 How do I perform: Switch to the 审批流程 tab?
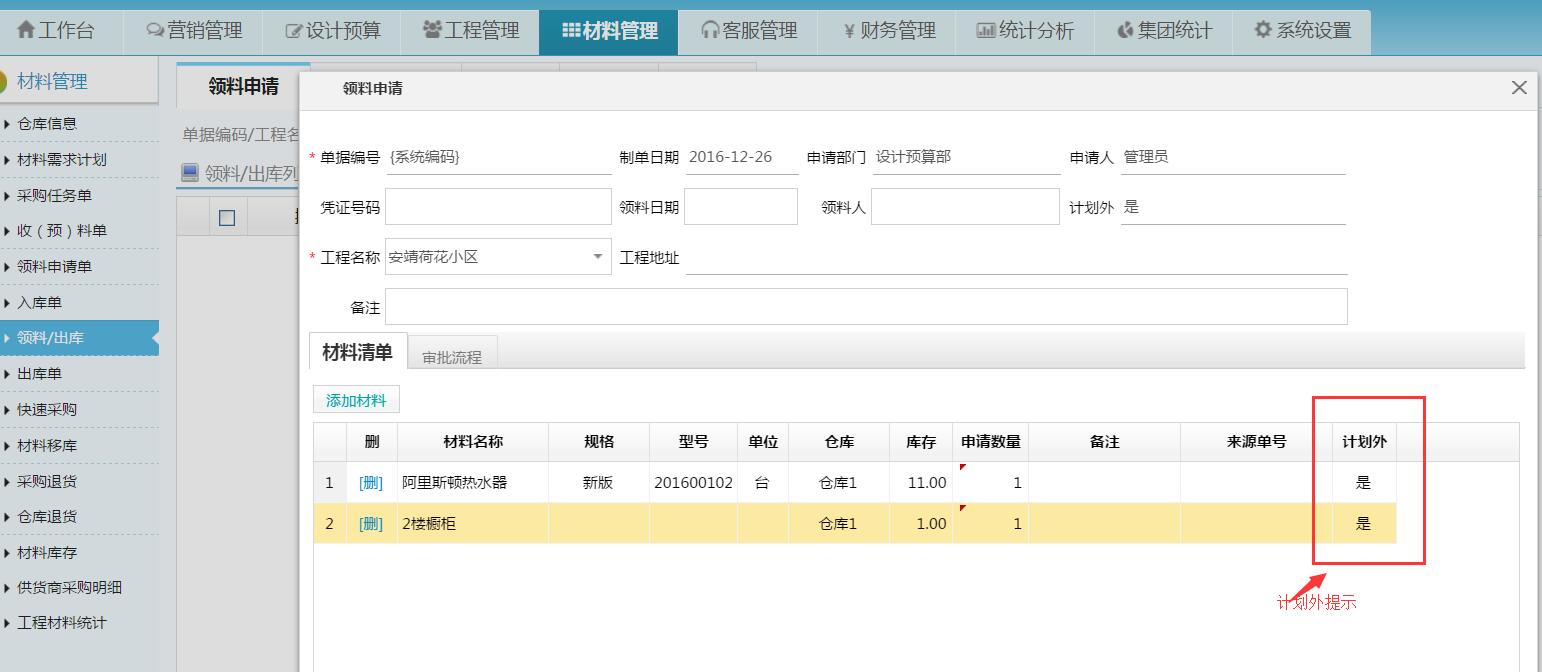(452, 355)
